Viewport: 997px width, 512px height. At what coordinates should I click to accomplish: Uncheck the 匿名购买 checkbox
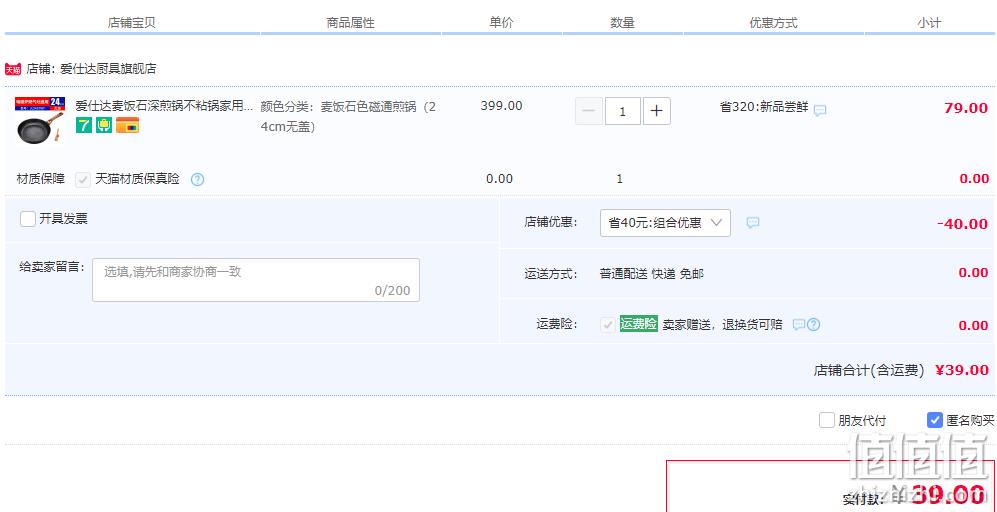tap(935, 420)
